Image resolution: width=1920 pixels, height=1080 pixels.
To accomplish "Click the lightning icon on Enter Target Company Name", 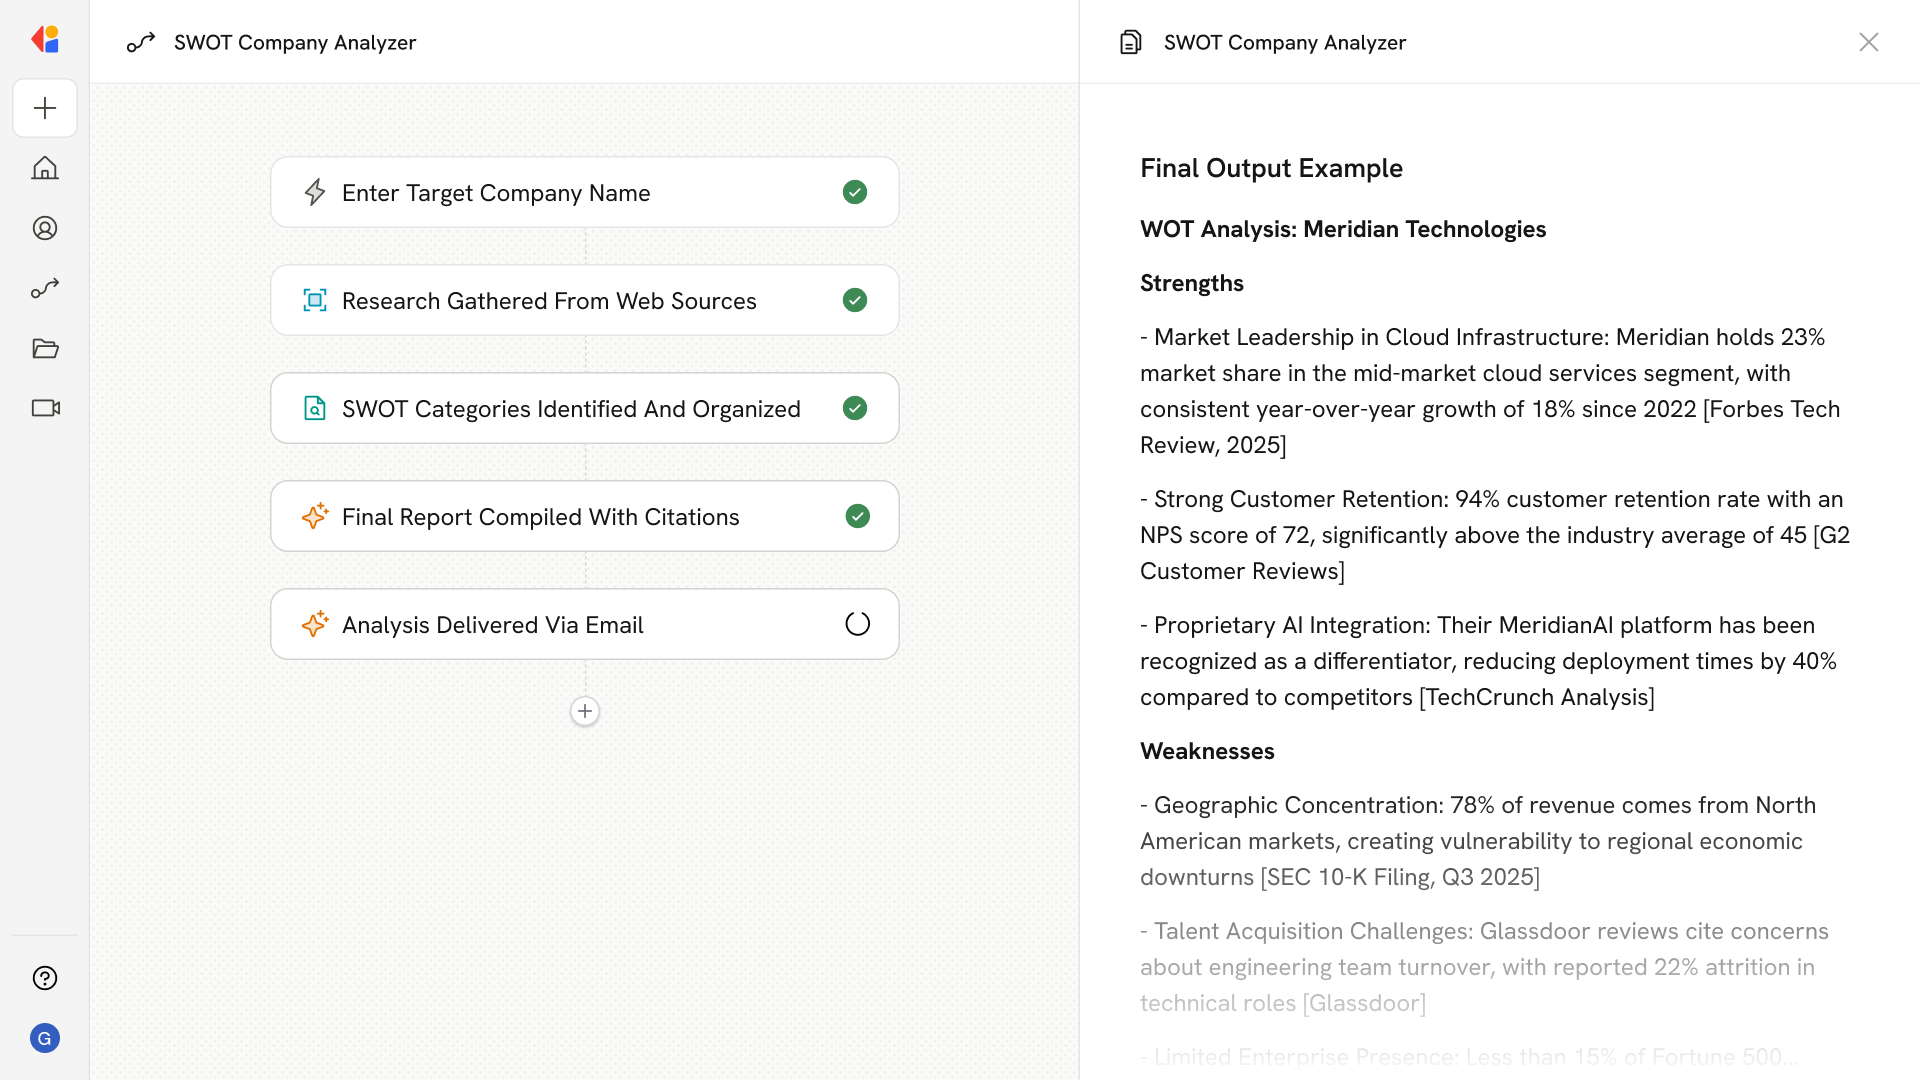I will pos(315,192).
